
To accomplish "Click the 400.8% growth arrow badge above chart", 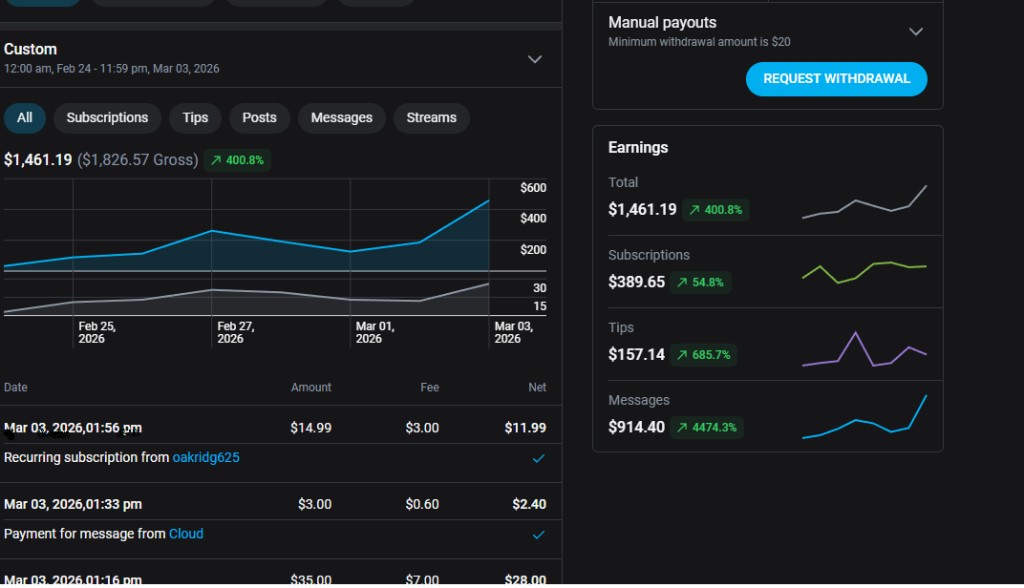I will 237,160.
